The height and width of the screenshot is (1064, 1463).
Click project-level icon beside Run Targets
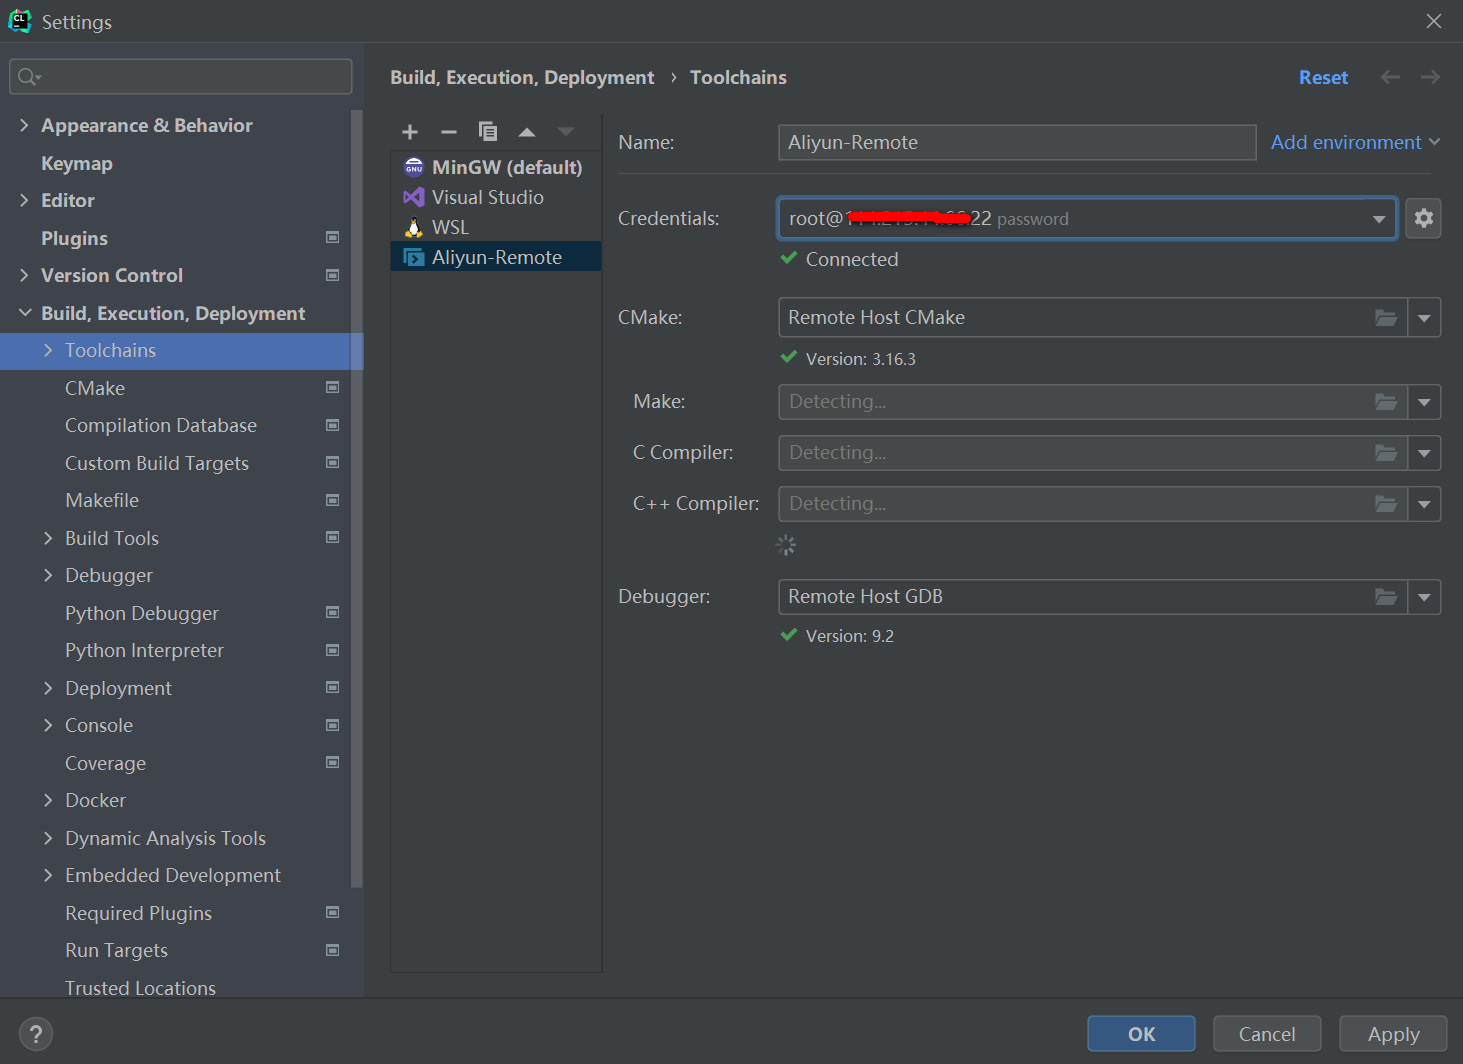(x=333, y=950)
